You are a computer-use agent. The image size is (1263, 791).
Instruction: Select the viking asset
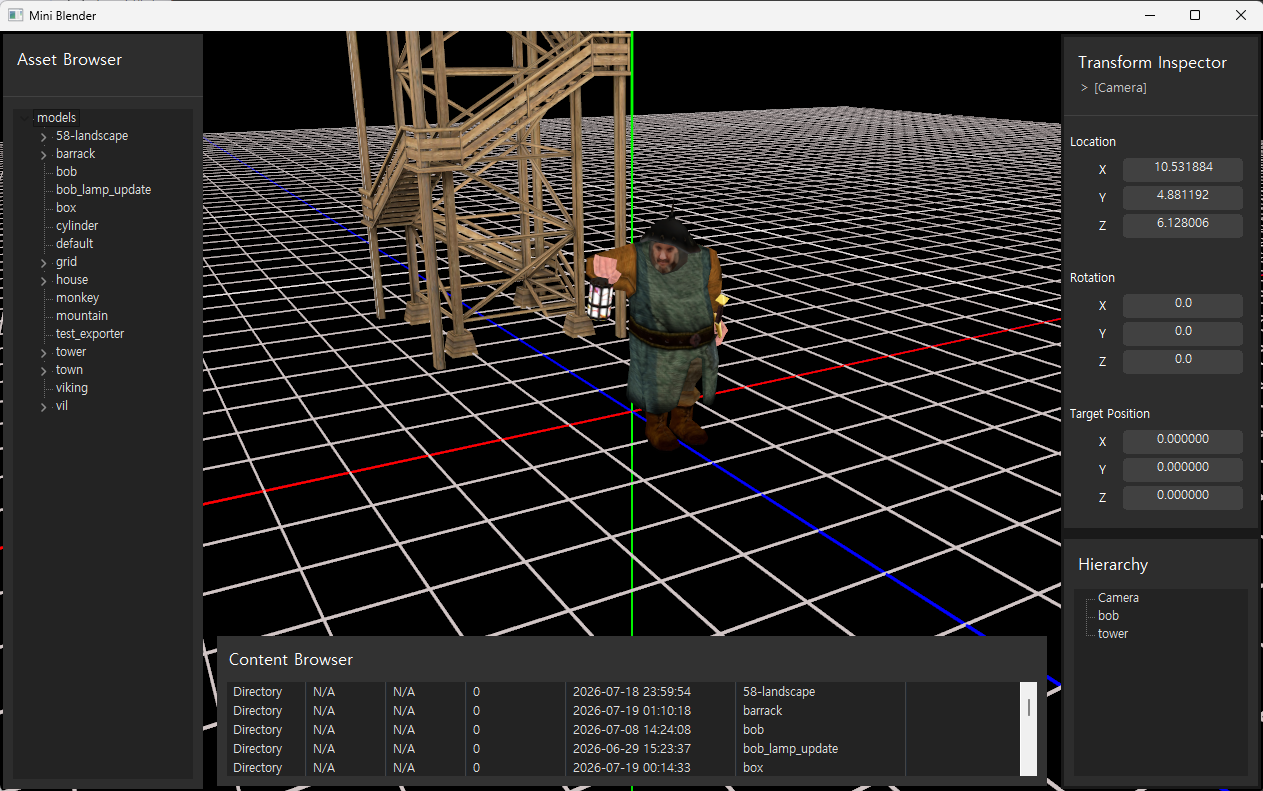pyautogui.click(x=72, y=388)
